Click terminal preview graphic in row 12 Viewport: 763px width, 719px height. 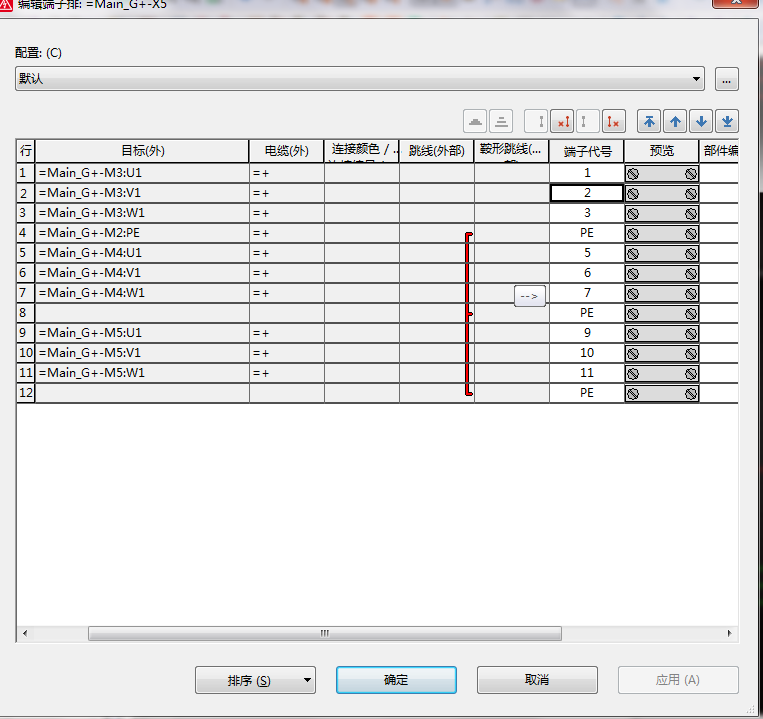[x=662, y=393]
